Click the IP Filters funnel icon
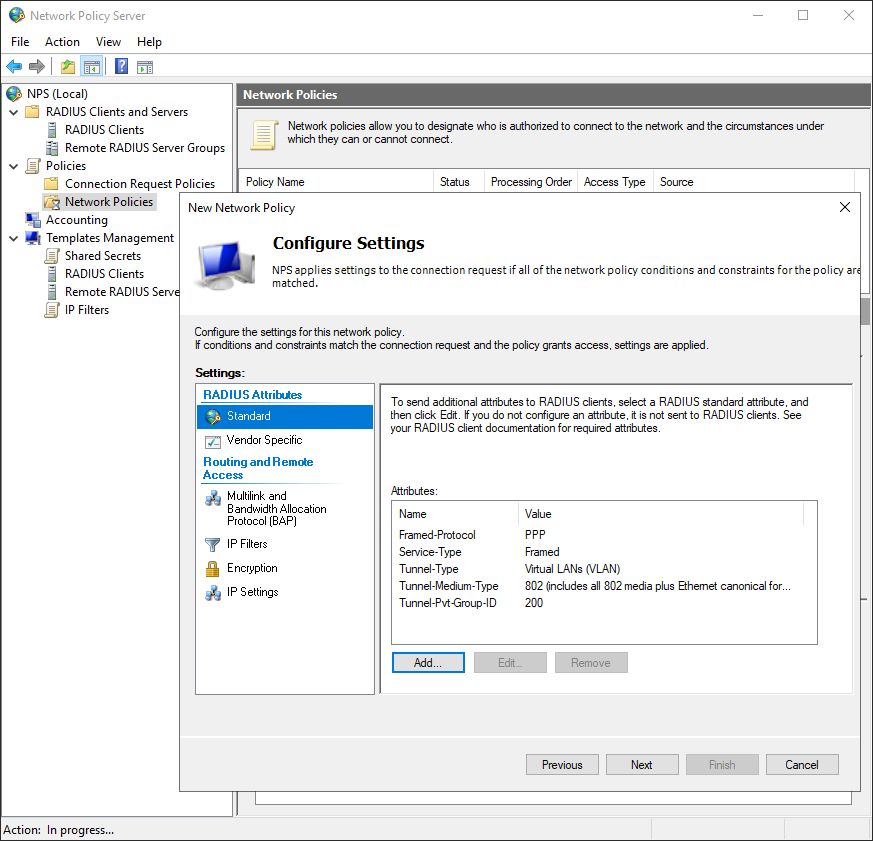Image resolution: width=873 pixels, height=841 pixels. point(212,544)
